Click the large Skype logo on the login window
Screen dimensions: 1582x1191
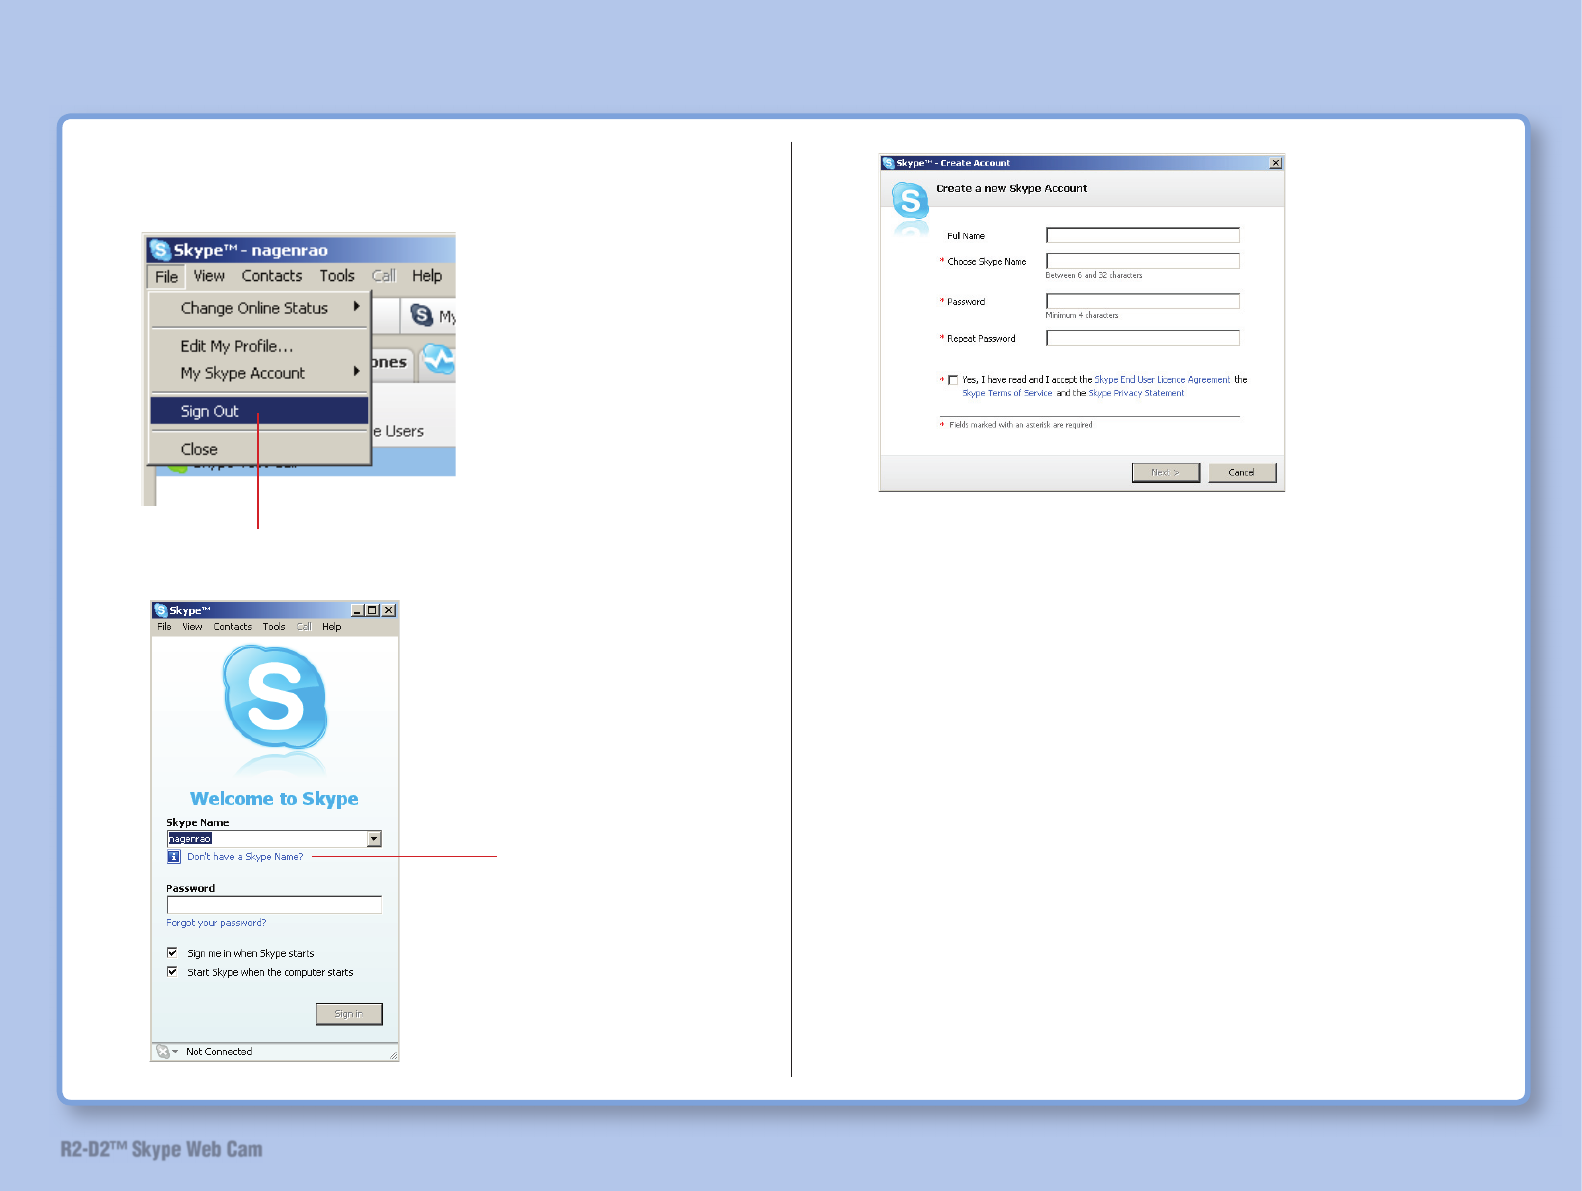click(275, 699)
